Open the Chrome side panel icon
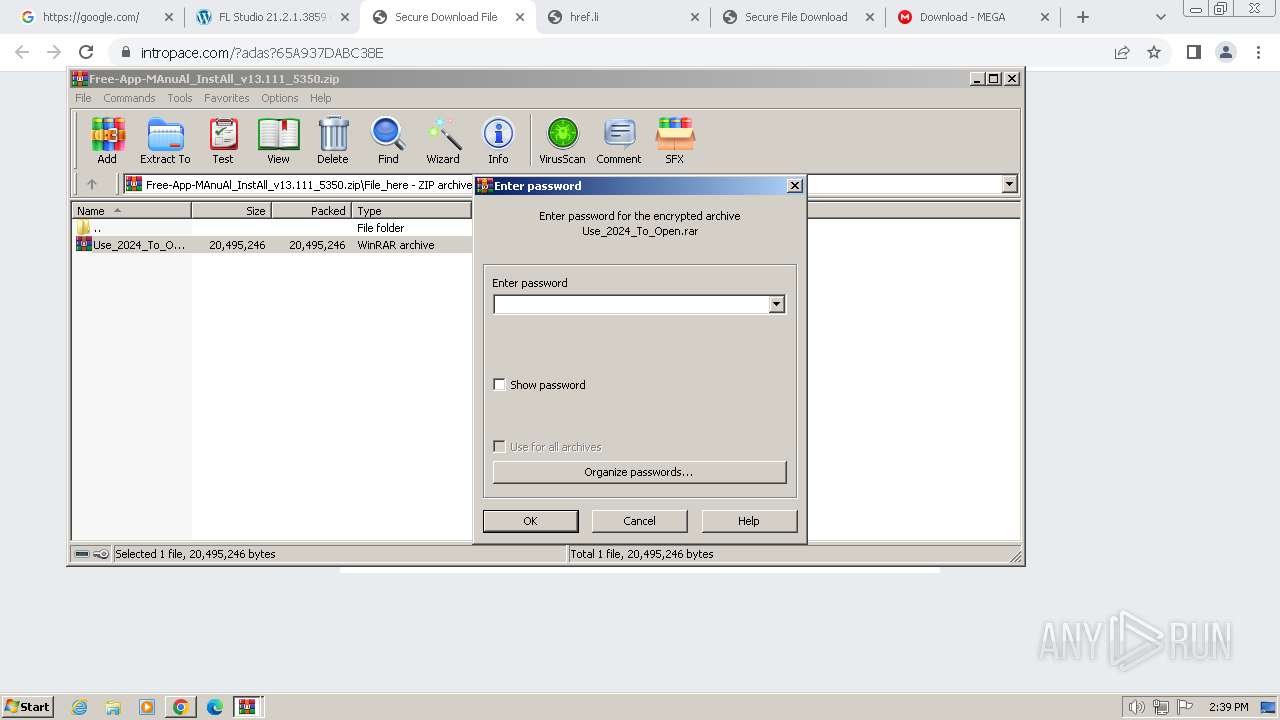The height and width of the screenshot is (720, 1280). 1193,52
